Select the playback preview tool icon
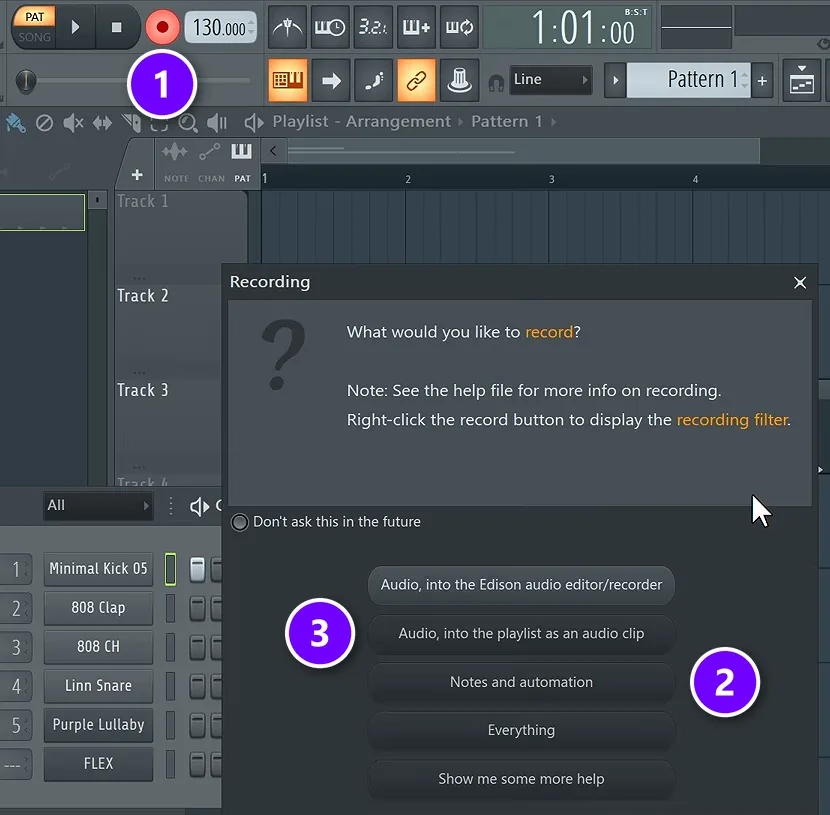 (216, 123)
